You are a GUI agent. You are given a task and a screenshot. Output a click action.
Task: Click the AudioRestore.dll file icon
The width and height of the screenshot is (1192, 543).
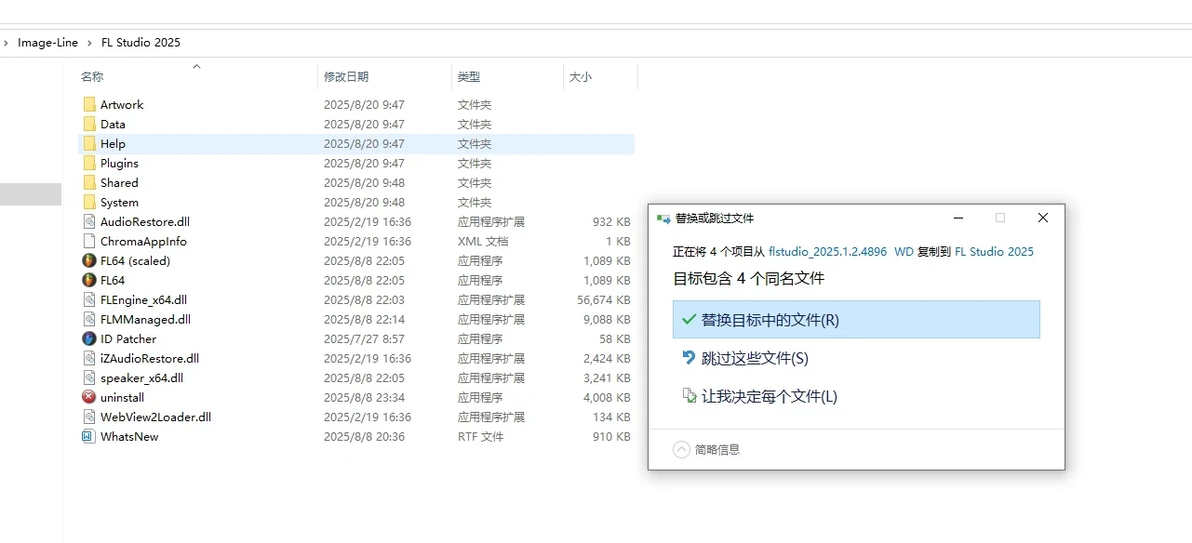(89, 222)
